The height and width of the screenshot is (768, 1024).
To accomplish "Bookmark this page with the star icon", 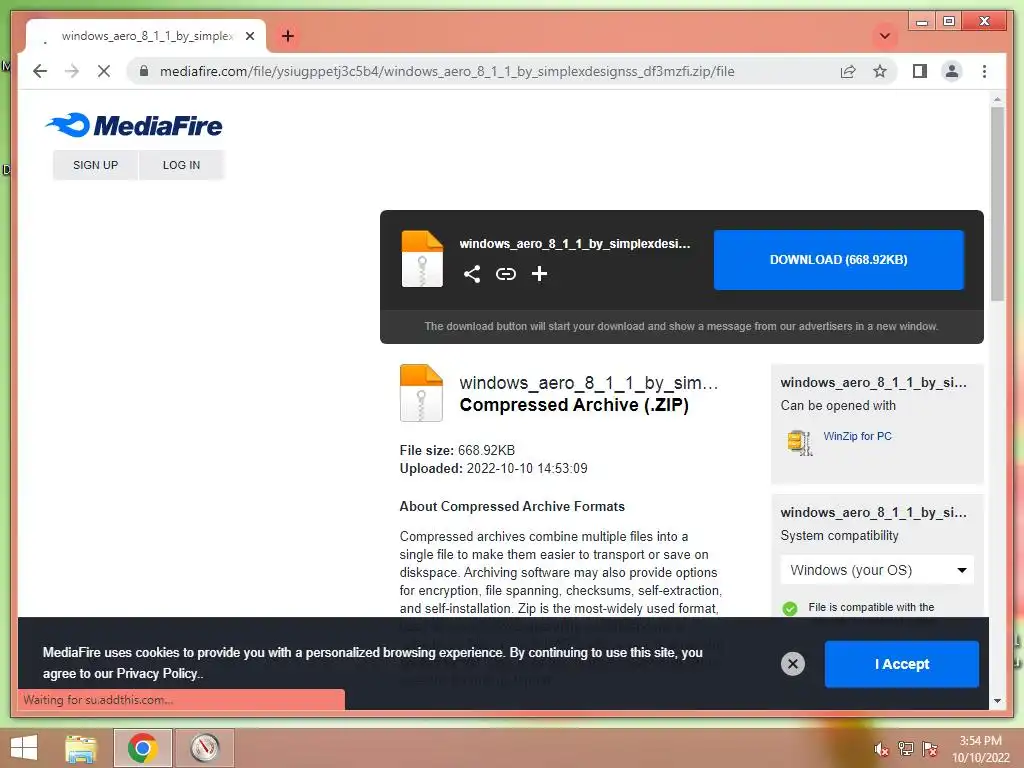I will coord(880,71).
